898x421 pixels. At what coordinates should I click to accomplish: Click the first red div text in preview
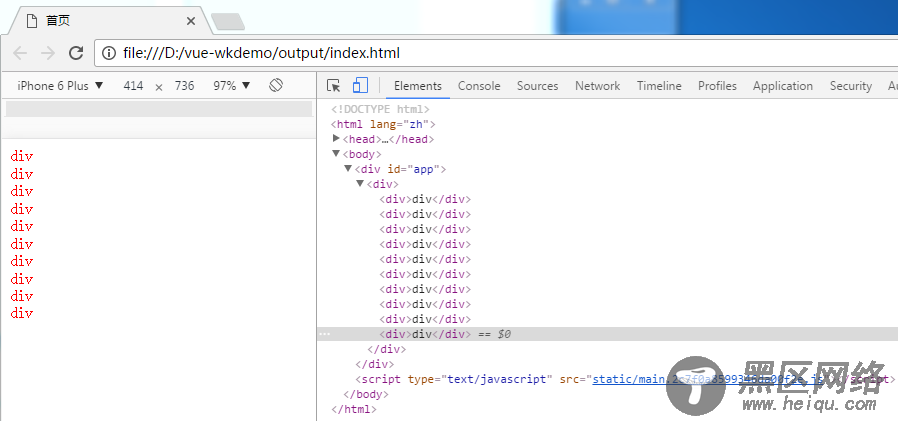(22, 156)
